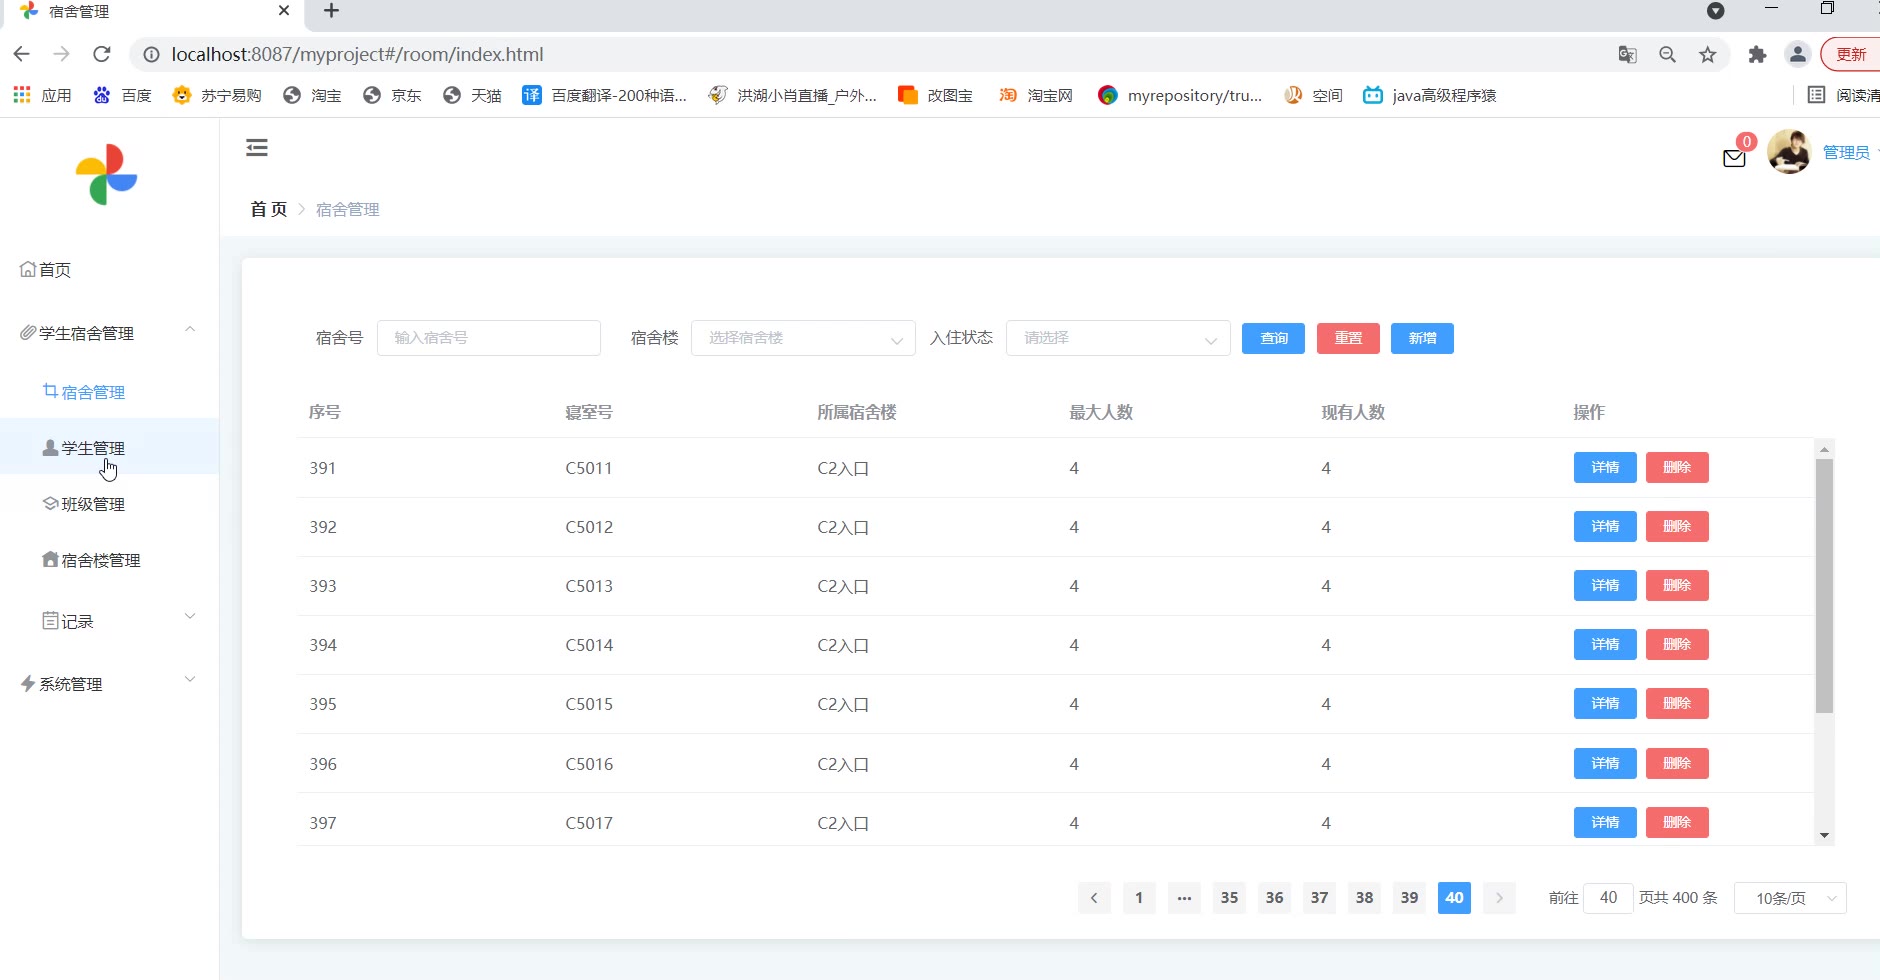Open the browser zoom magnifier icon

tap(1667, 55)
